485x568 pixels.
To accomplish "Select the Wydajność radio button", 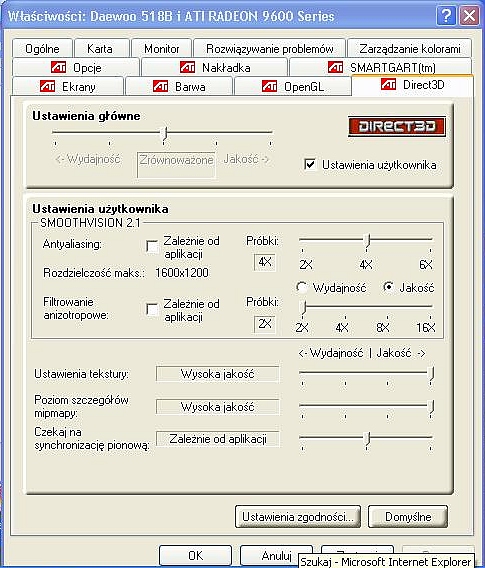I will (301, 288).
